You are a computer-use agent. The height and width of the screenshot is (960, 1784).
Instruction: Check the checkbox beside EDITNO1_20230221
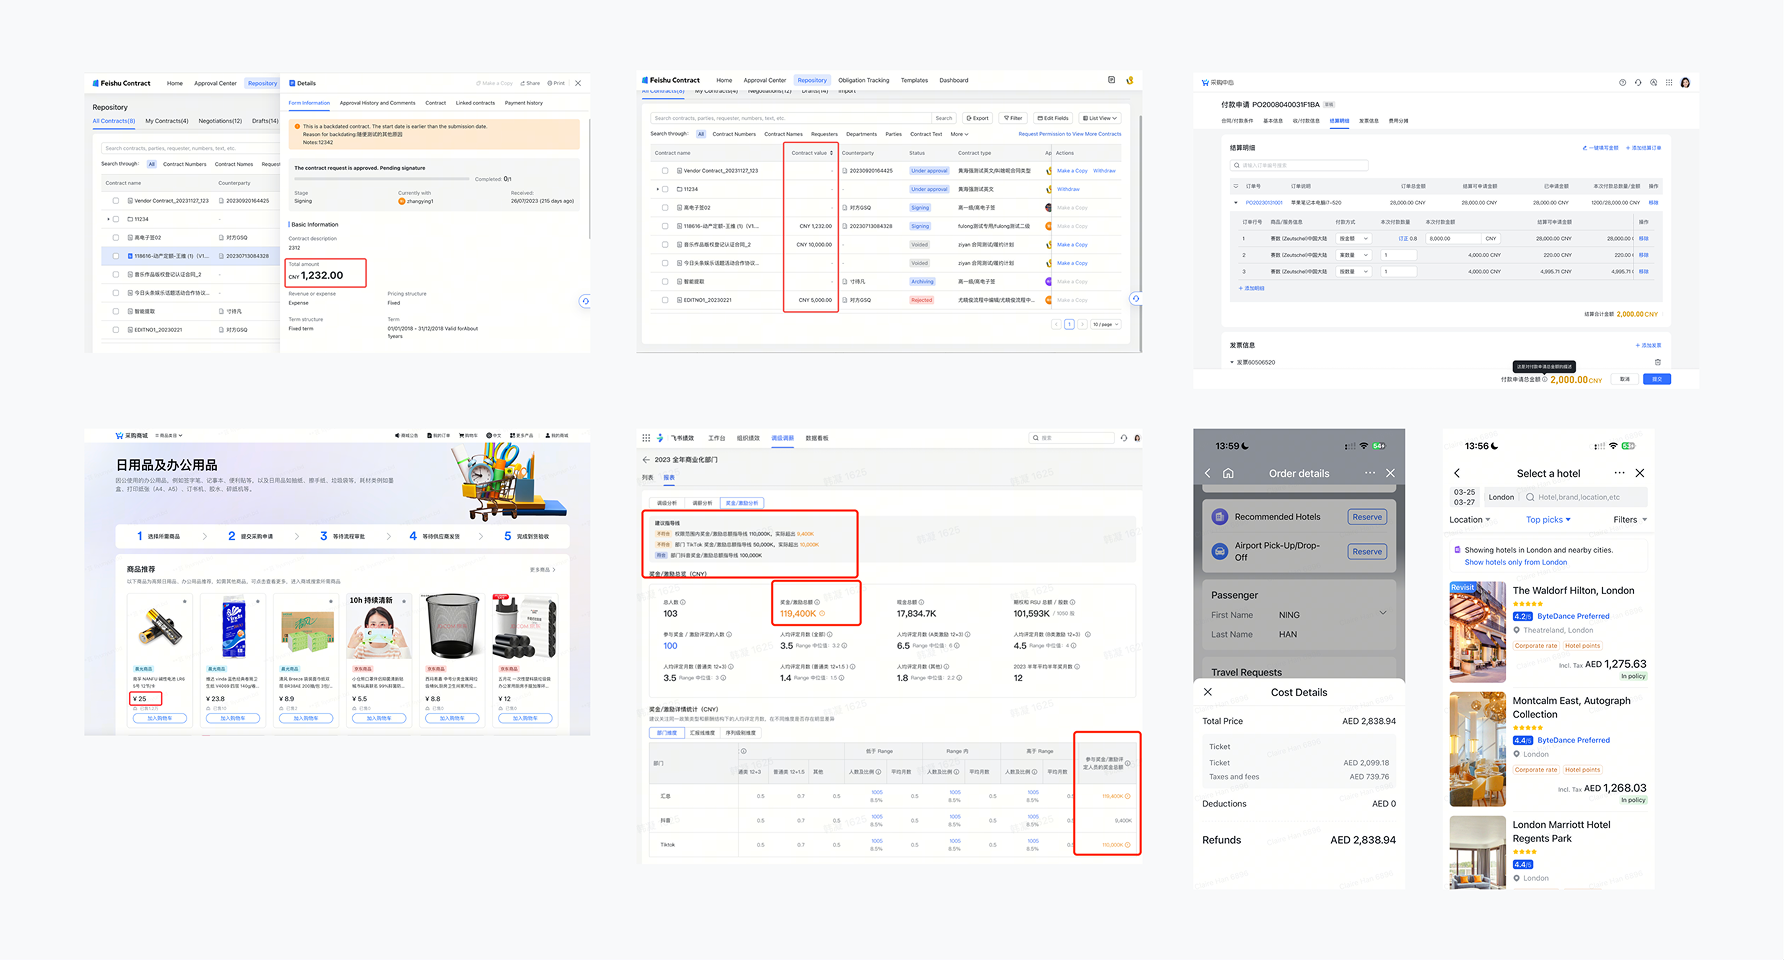(664, 300)
